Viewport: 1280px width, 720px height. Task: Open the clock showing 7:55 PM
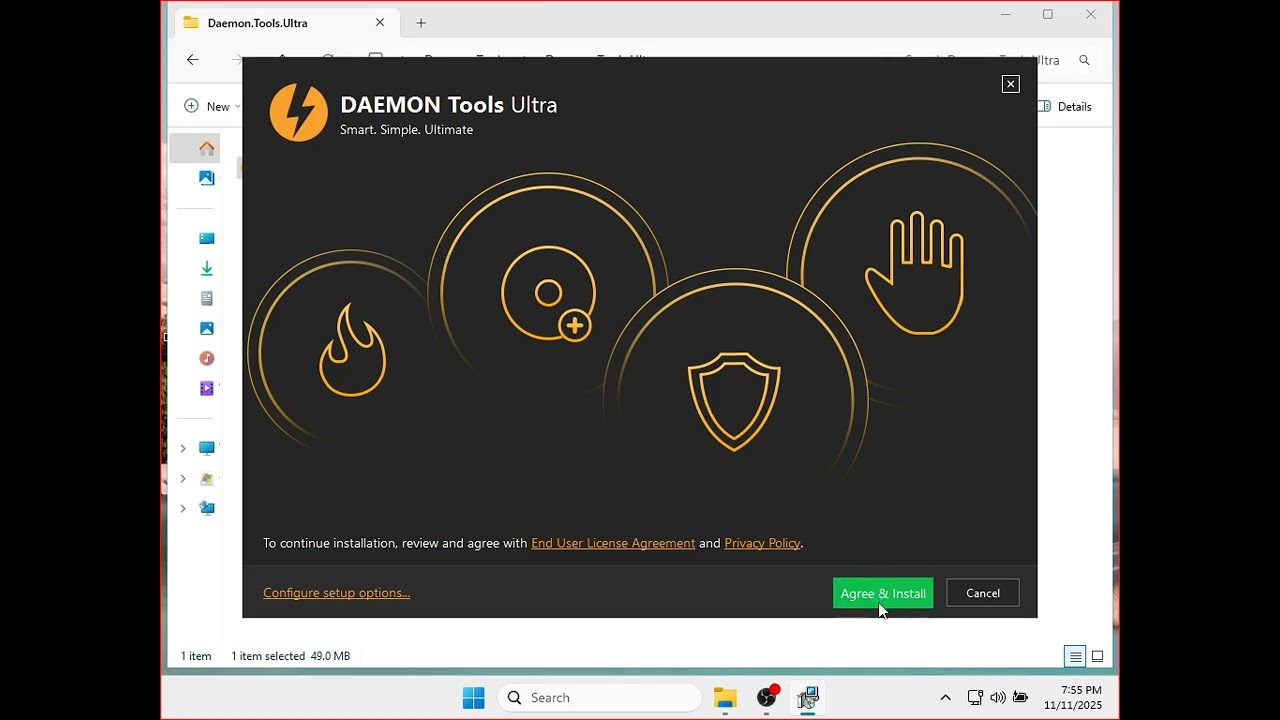[x=1073, y=698]
